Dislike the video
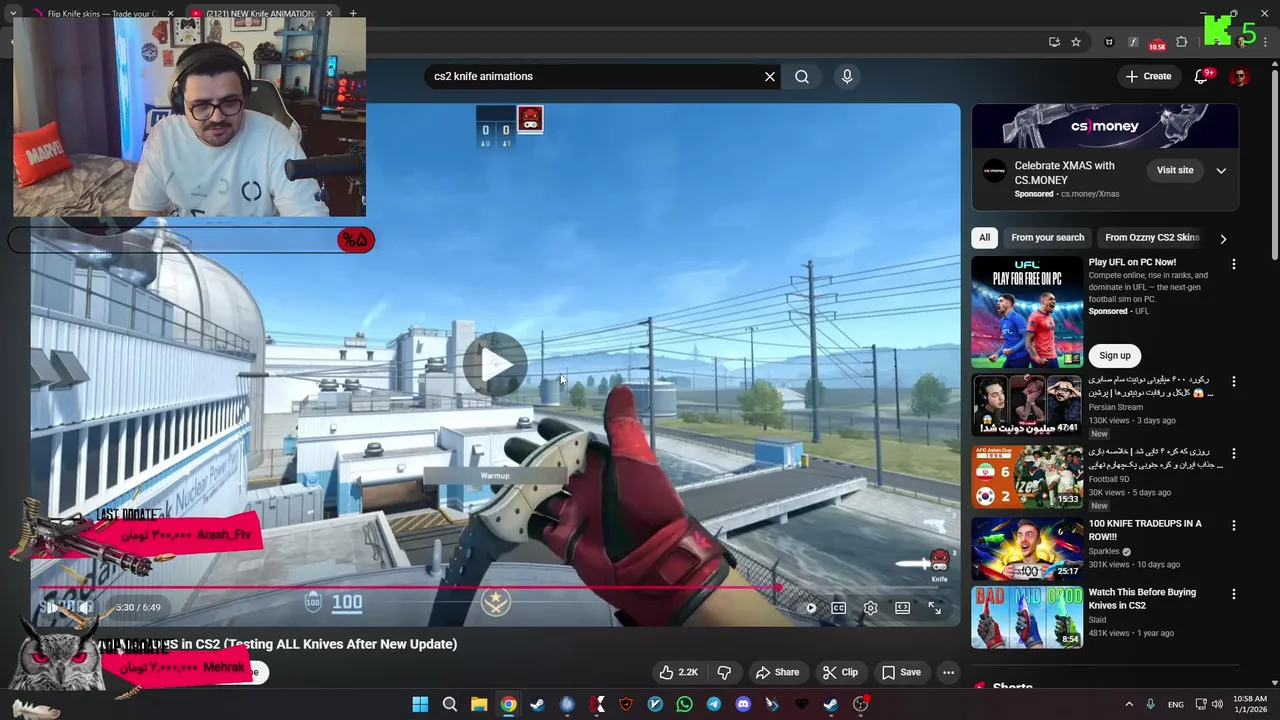The height and width of the screenshot is (720, 1280). (x=725, y=672)
